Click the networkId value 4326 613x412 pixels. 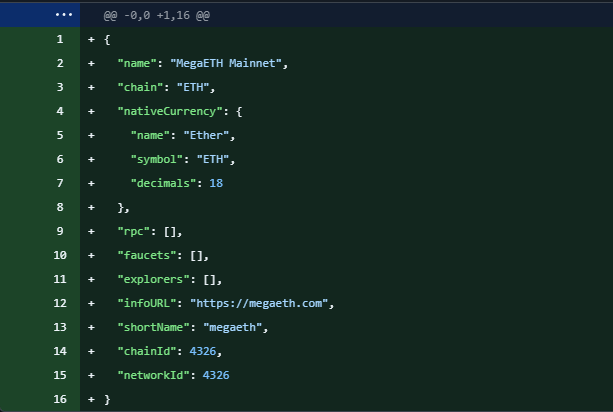(216, 375)
